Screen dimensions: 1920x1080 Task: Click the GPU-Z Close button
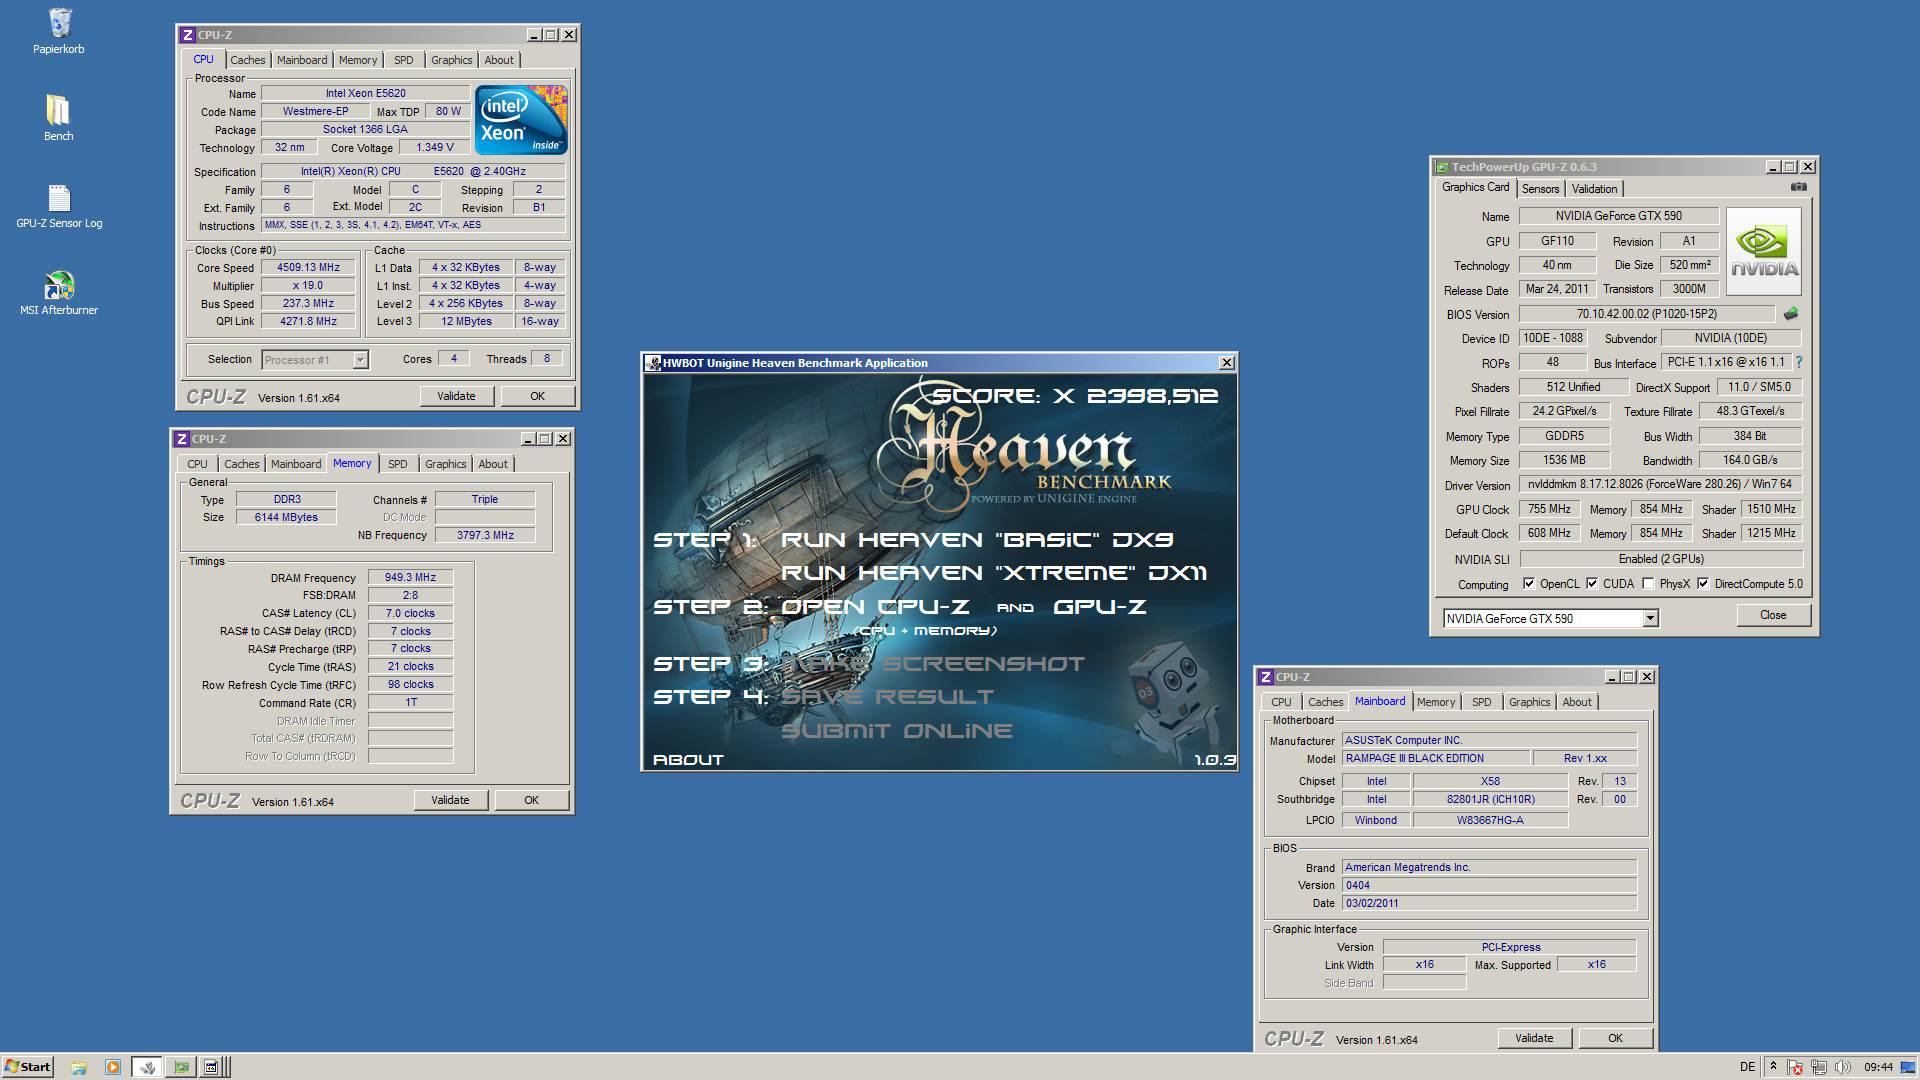click(x=1772, y=615)
